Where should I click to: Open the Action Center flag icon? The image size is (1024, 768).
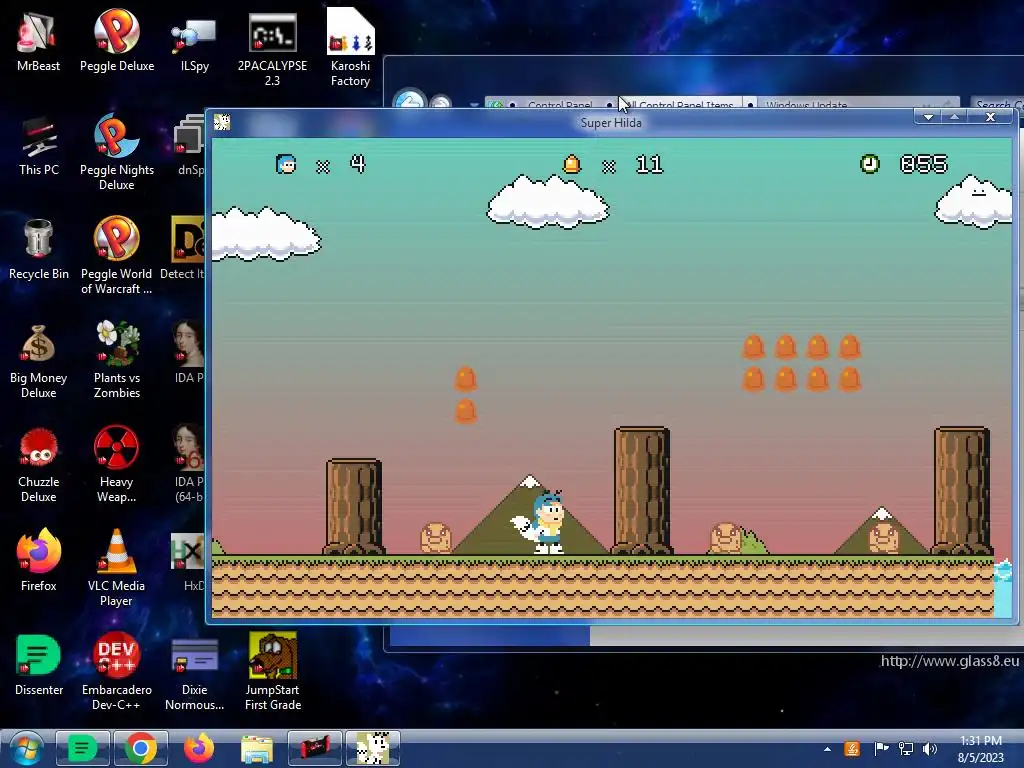[881, 749]
